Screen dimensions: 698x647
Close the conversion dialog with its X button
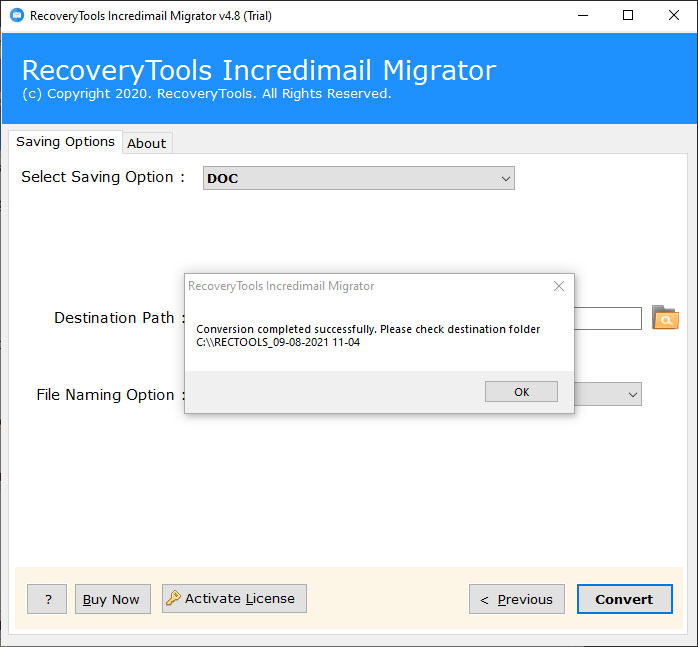click(559, 286)
